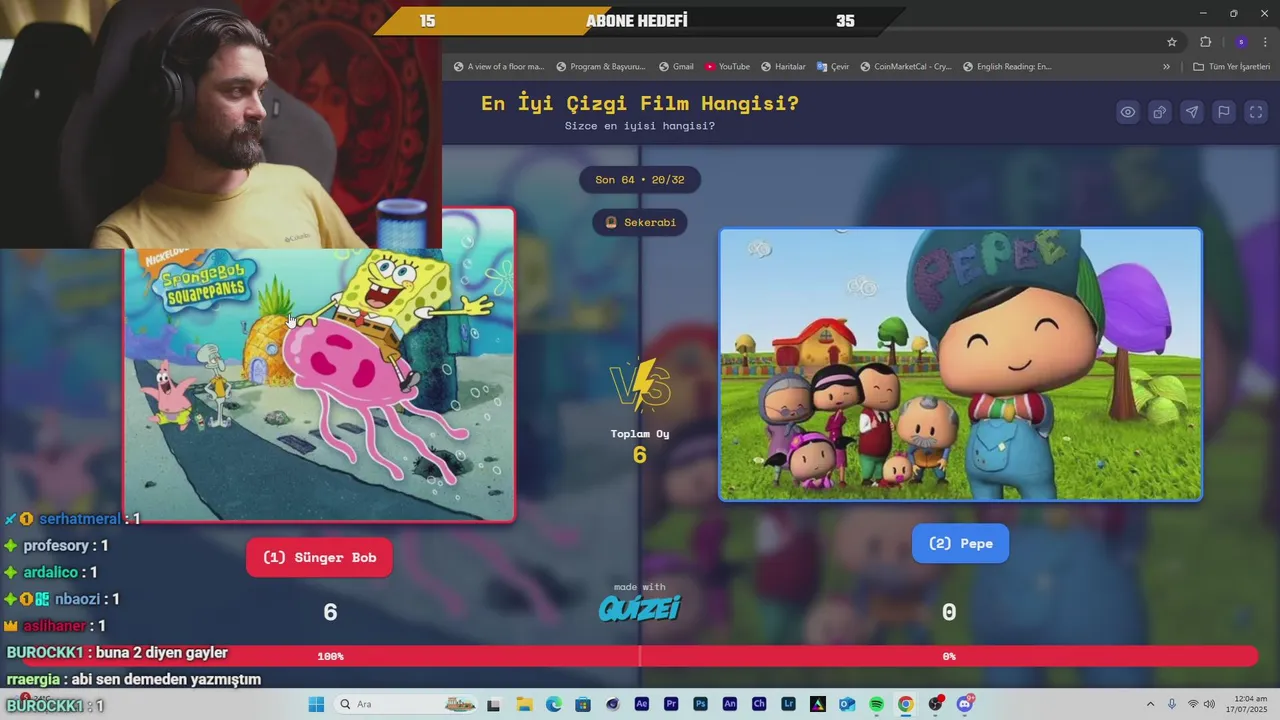The image size is (1280, 720).
Task: Vote for (1) Sünger Bob button
Action: [x=319, y=558]
